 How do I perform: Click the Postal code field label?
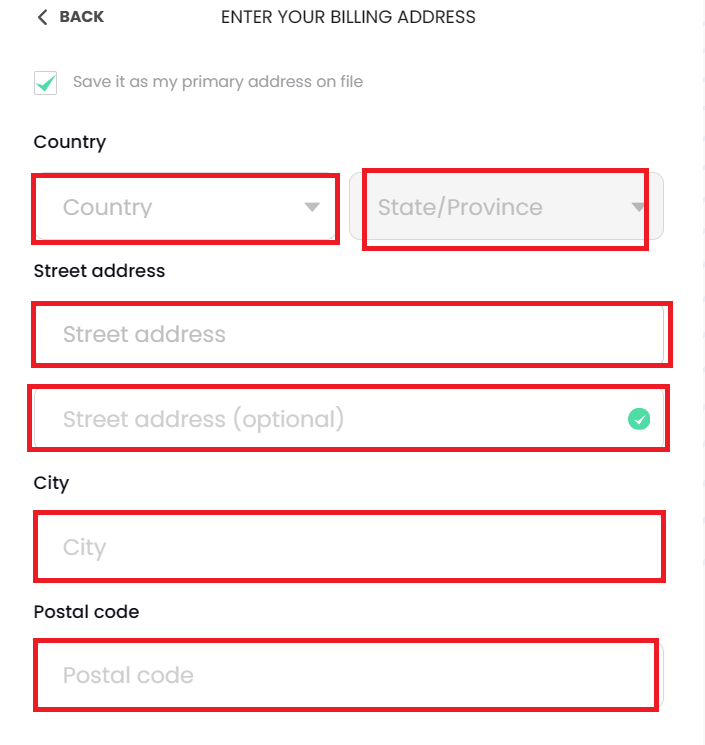pos(86,611)
